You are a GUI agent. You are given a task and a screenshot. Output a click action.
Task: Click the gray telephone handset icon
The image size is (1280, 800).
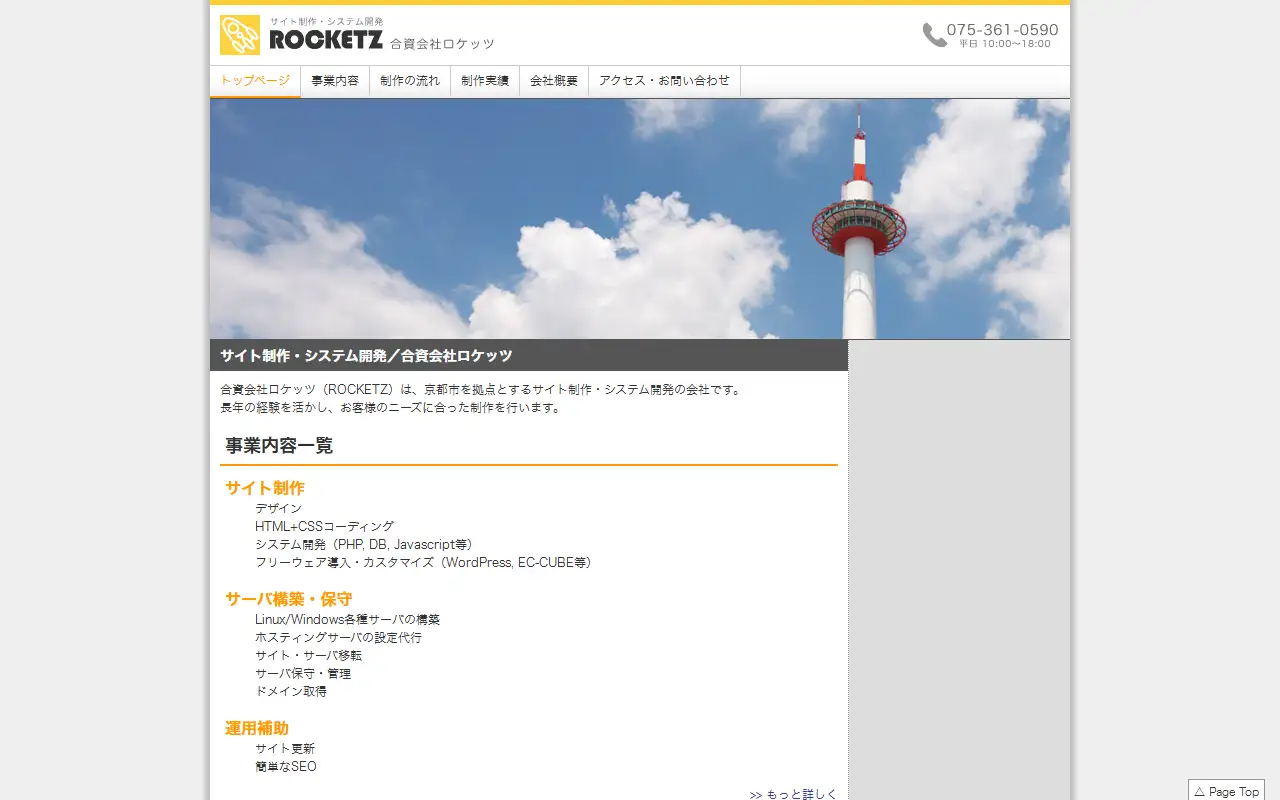[x=934, y=35]
